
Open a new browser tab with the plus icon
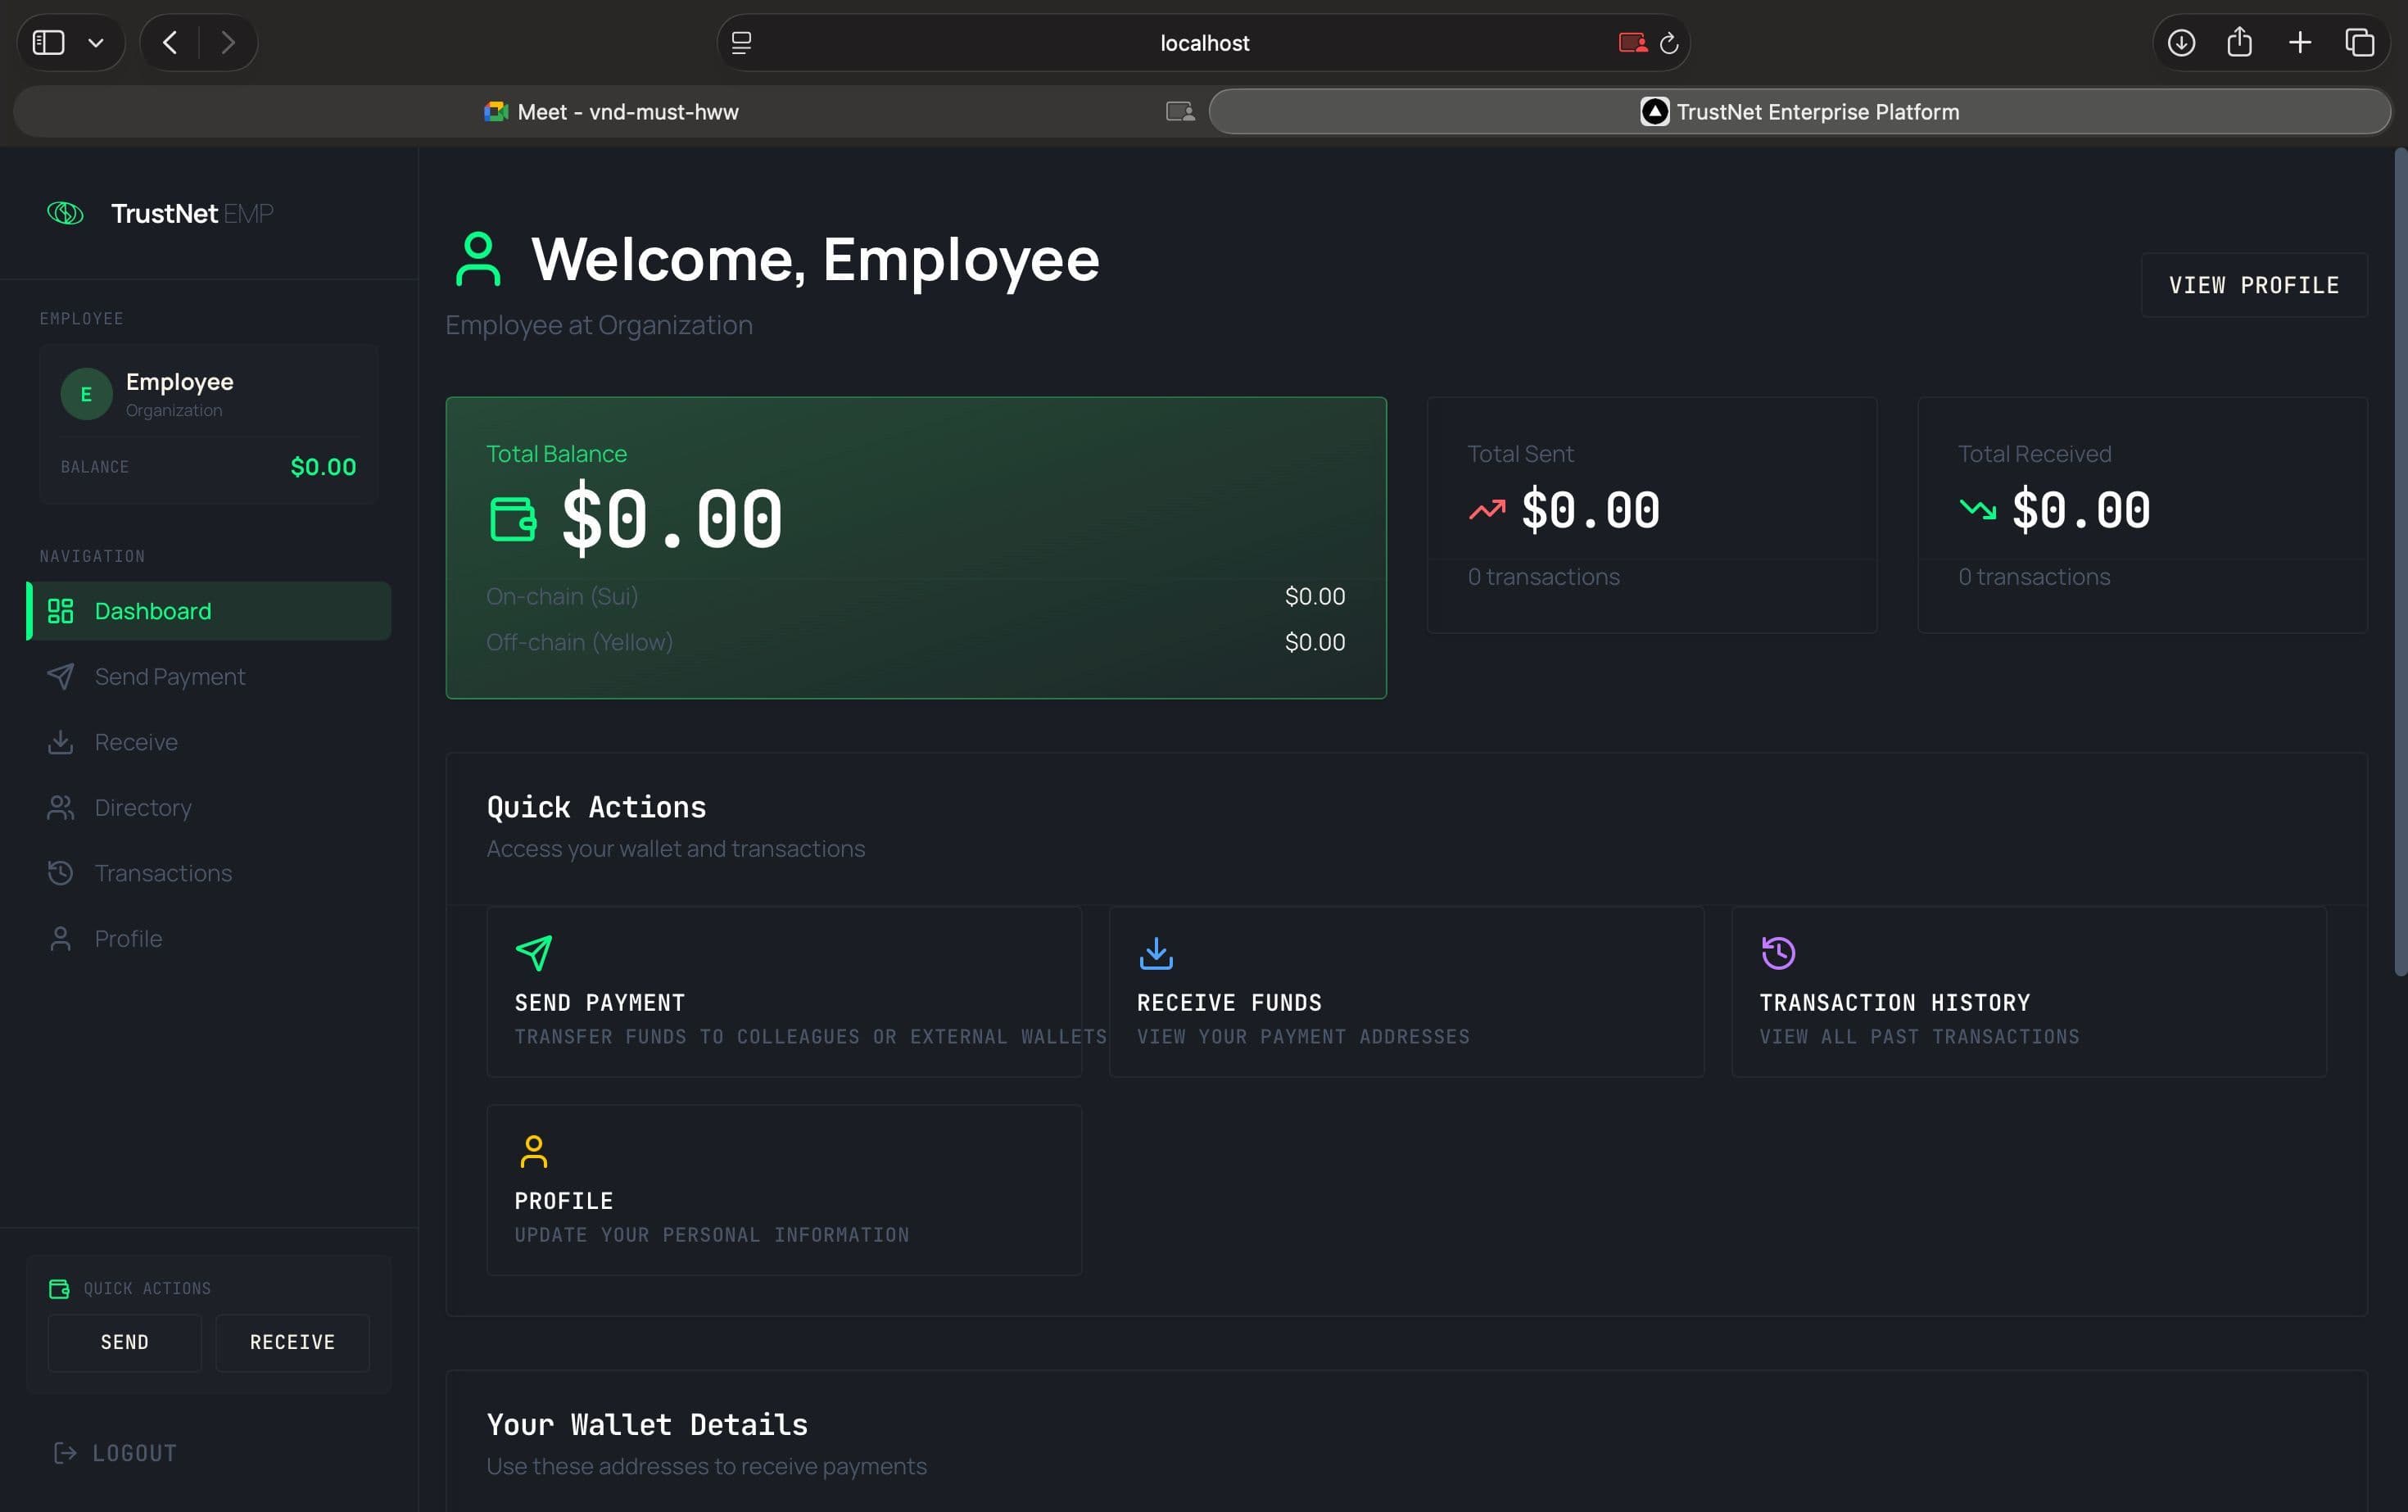click(2300, 42)
